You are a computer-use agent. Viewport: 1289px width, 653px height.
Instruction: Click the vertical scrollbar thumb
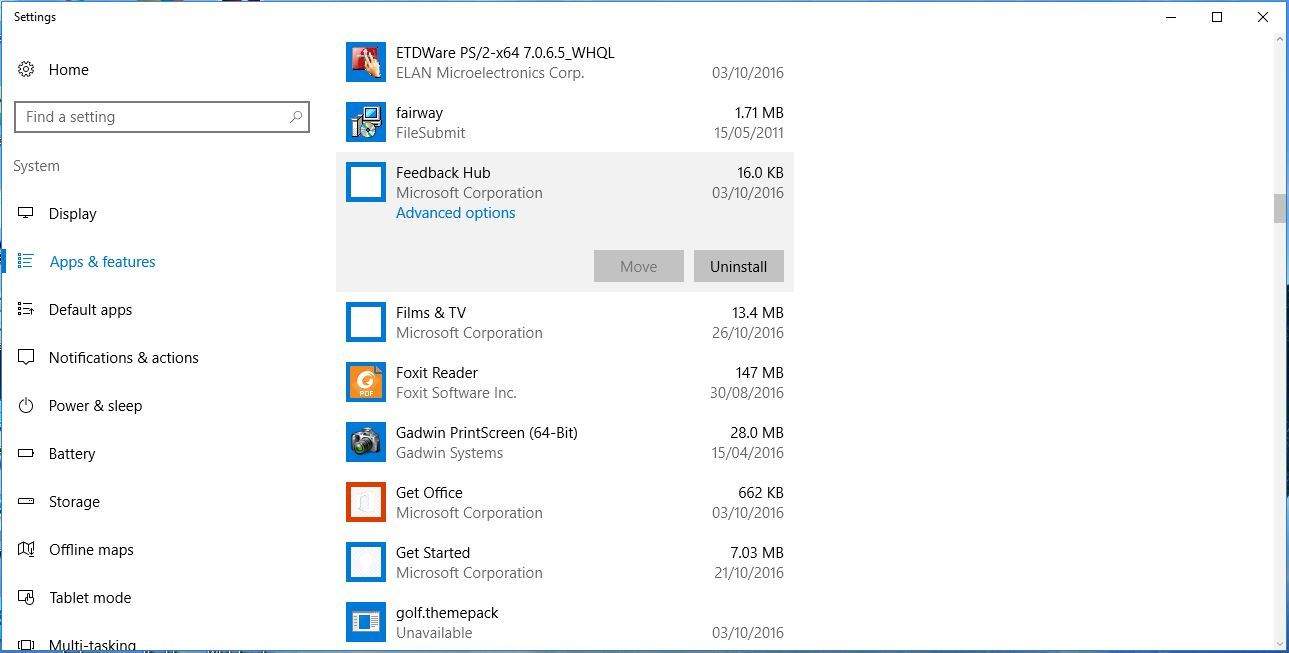(x=1278, y=208)
